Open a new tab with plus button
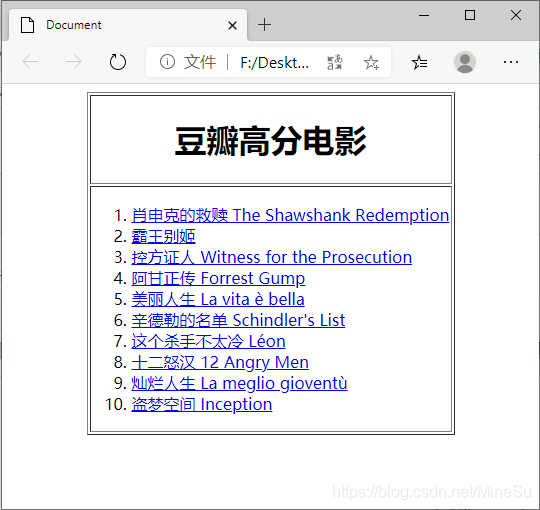The image size is (540, 510). (264, 25)
